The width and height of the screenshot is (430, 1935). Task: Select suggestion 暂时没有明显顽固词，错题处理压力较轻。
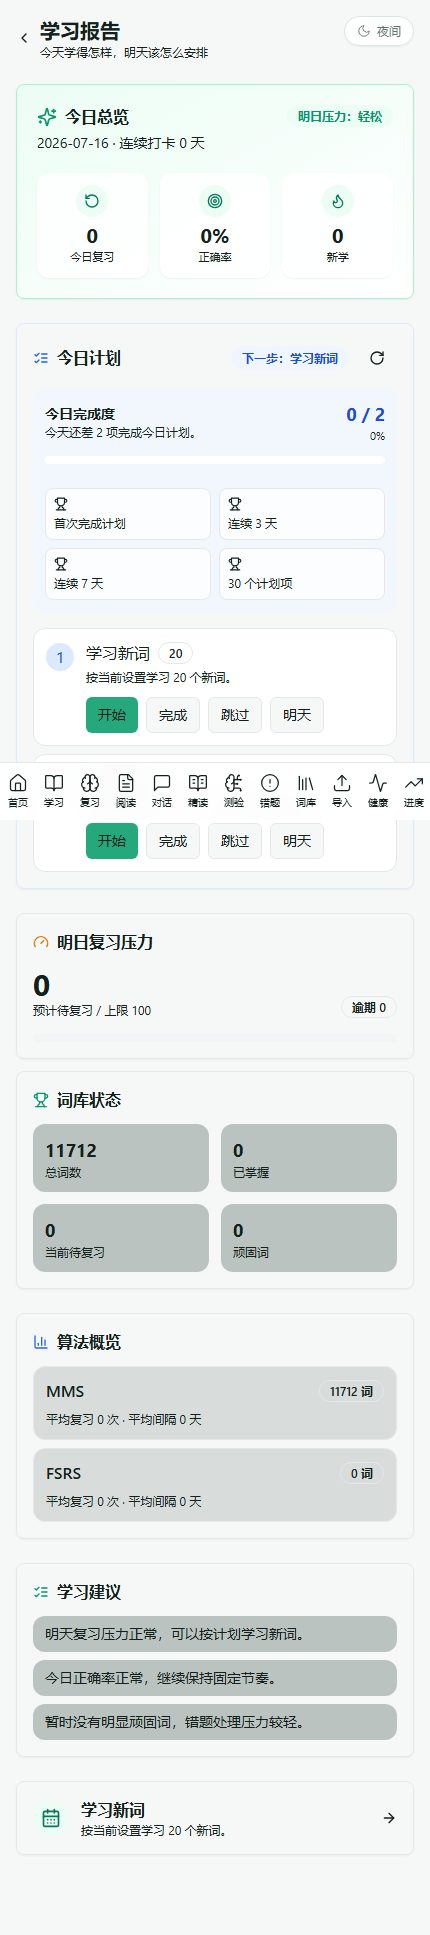215,1722
